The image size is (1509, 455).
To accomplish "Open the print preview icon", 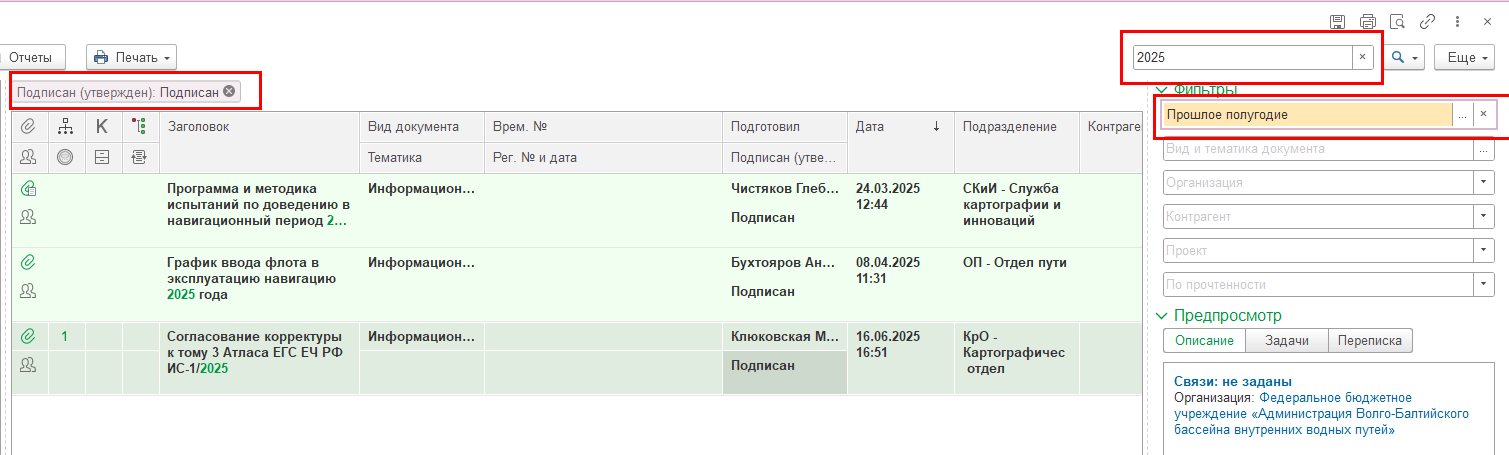I will (x=1397, y=22).
